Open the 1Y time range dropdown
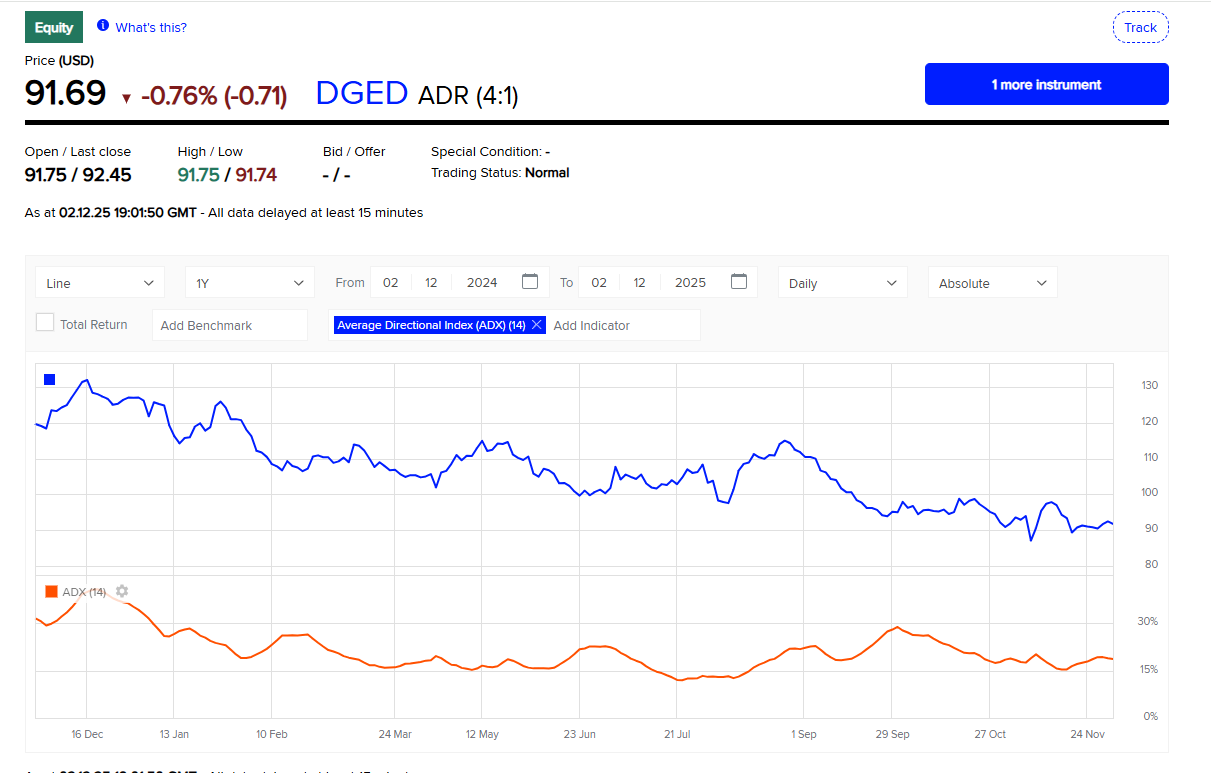The image size is (1211, 773). [x=250, y=283]
